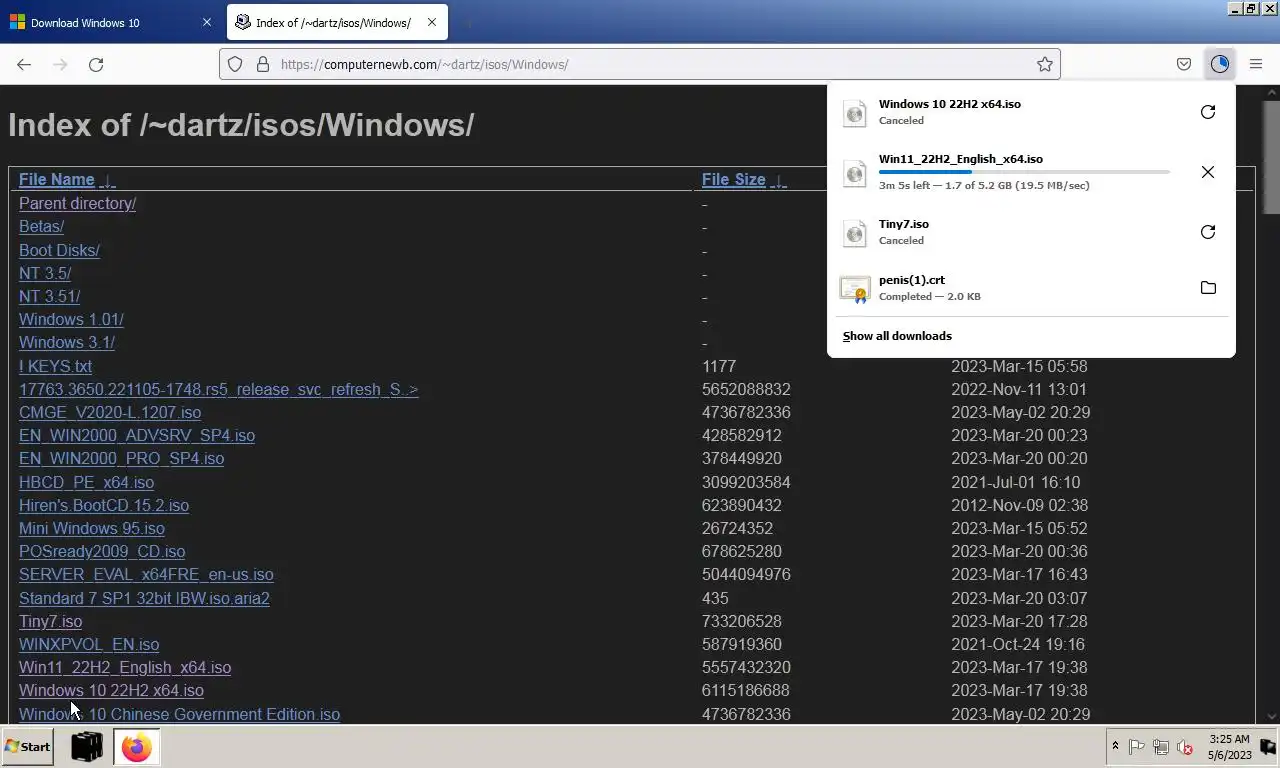
Task: Click the Win11 download progress bar
Action: 1024,172
